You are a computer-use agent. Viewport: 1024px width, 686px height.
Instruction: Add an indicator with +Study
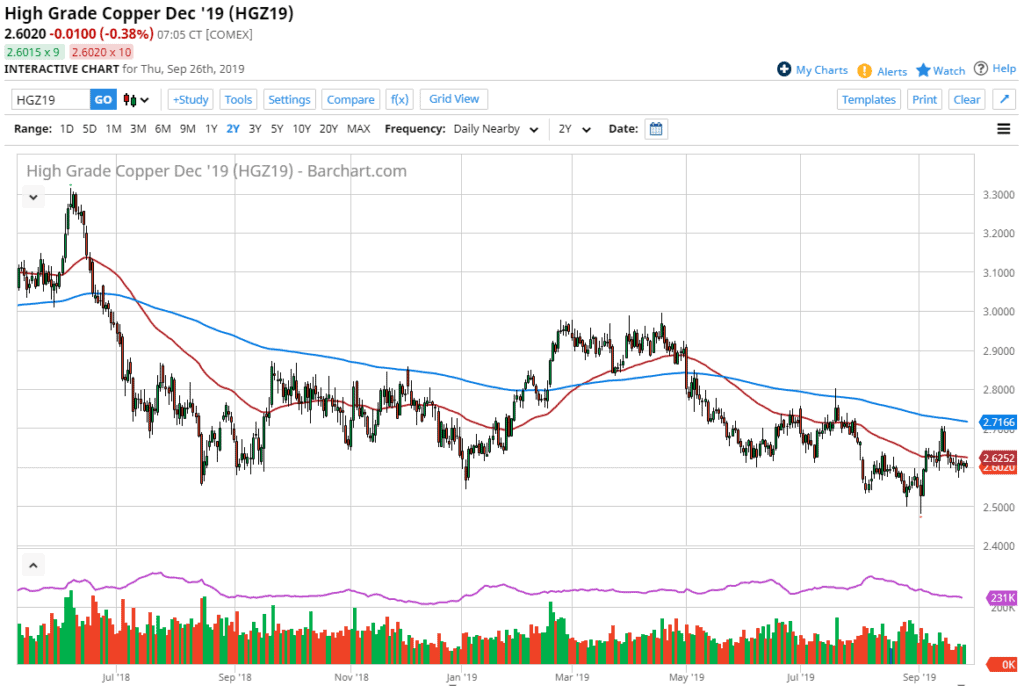coord(189,99)
